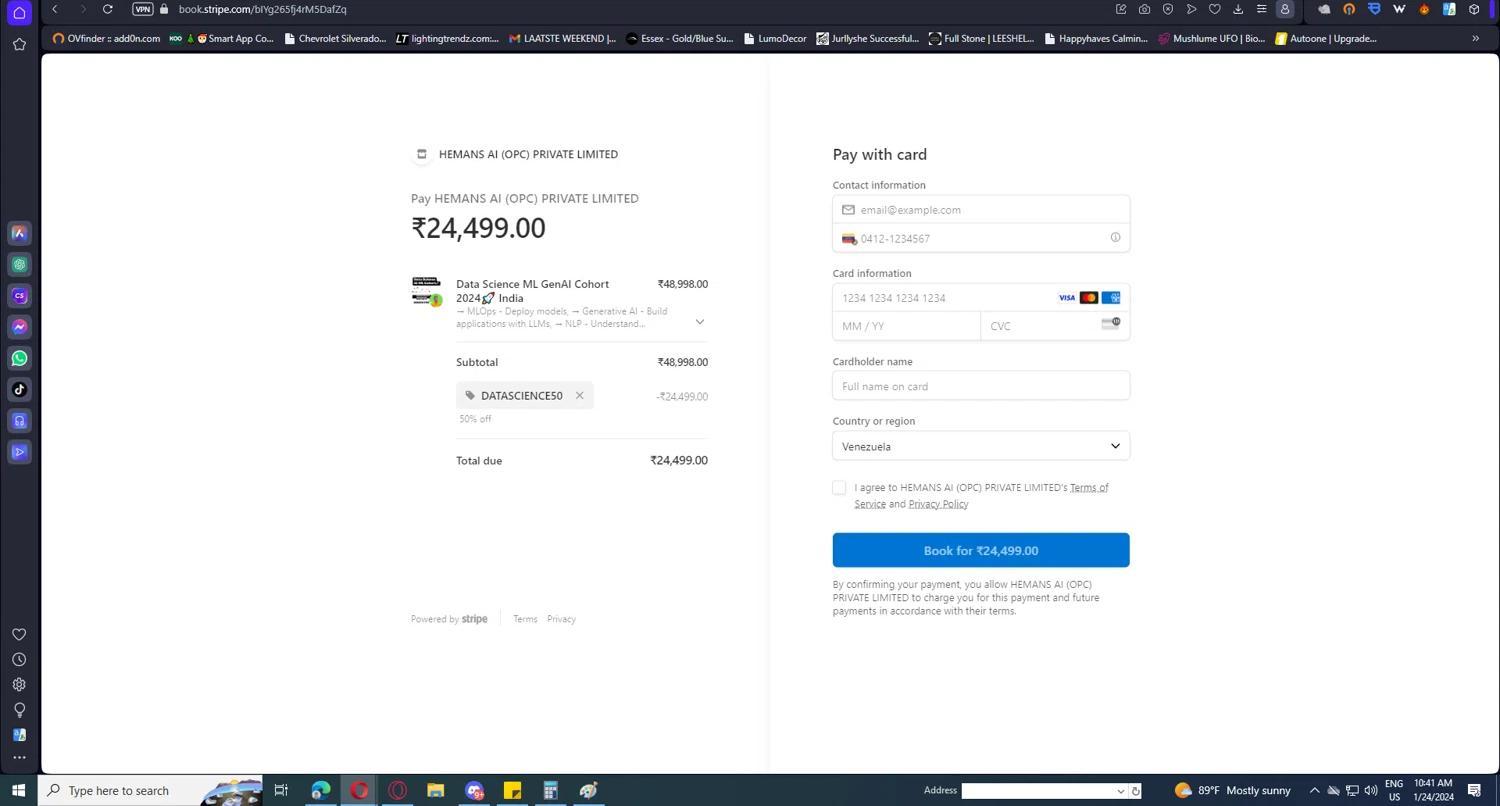Screen dimensions: 1500x806
Task: Go back to the previous page
Action: [x=55, y=9]
